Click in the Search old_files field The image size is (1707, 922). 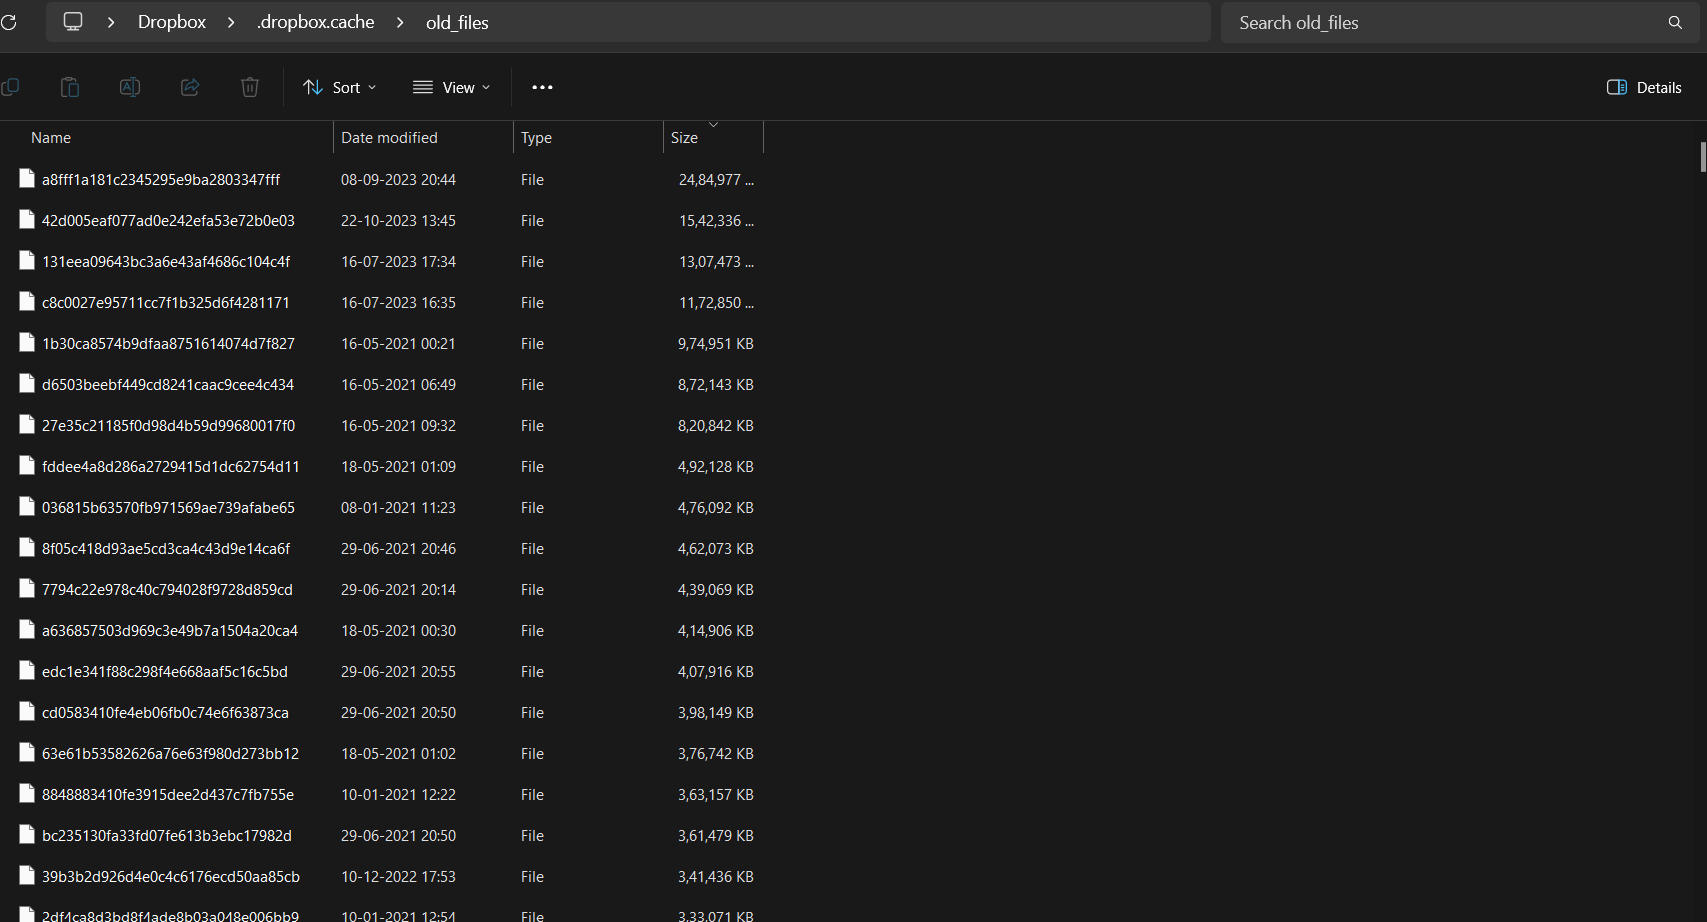(x=1440, y=22)
